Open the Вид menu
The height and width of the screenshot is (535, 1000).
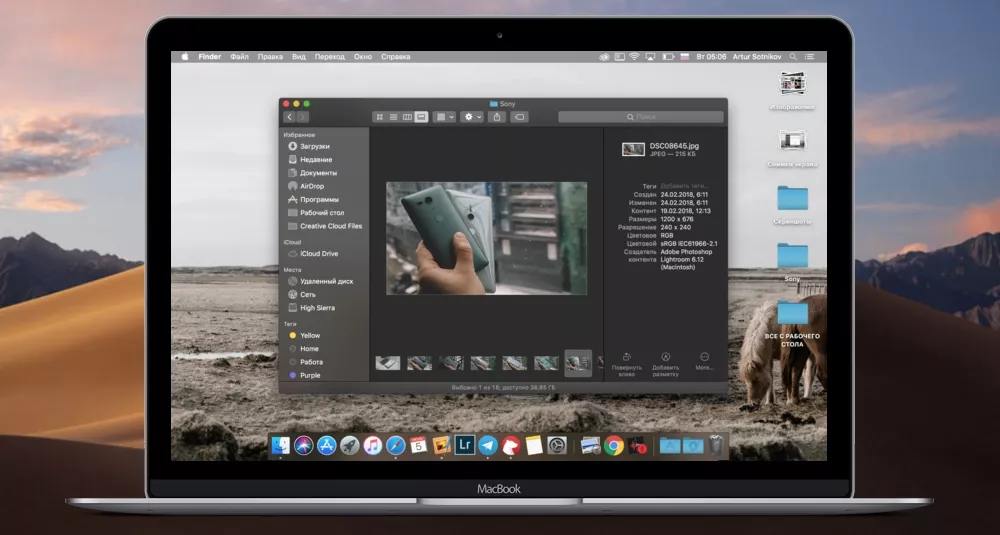pyautogui.click(x=299, y=57)
